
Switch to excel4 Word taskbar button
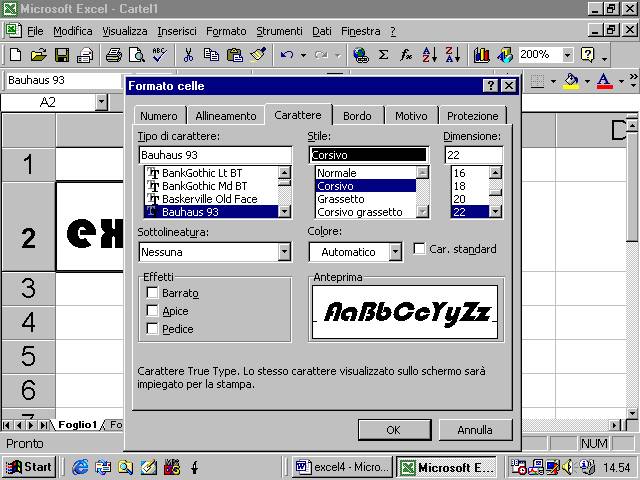342,467
